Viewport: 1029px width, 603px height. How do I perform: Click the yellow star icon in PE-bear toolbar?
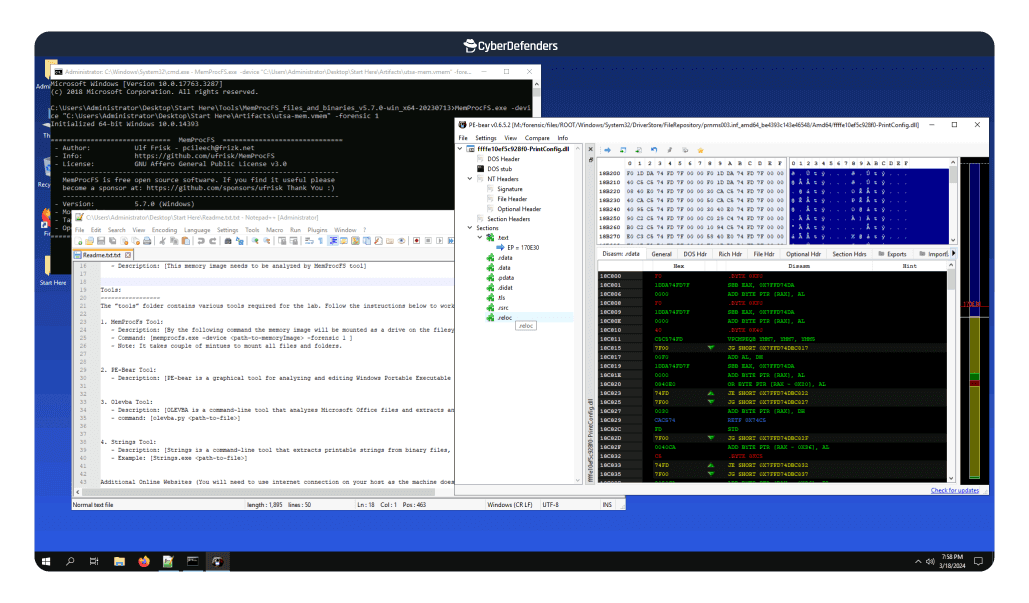tap(701, 150)
